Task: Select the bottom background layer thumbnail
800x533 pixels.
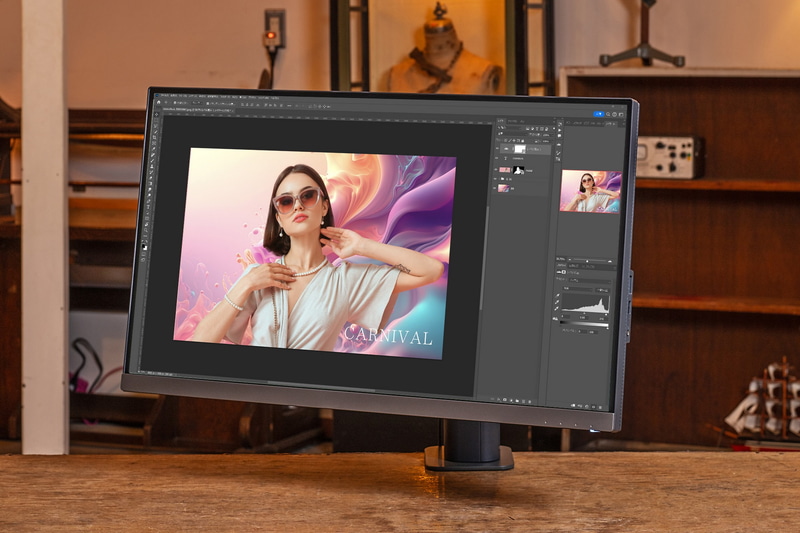Action: tap(504, 188)
